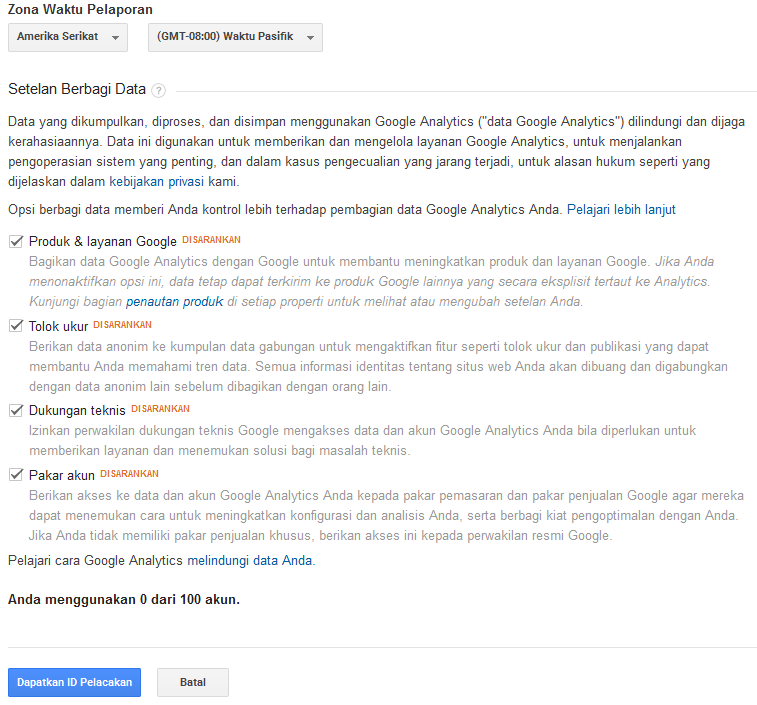Uncheck the Produk & layanan Google checkbox
757x705 pixels.
(x=16, y=241)
